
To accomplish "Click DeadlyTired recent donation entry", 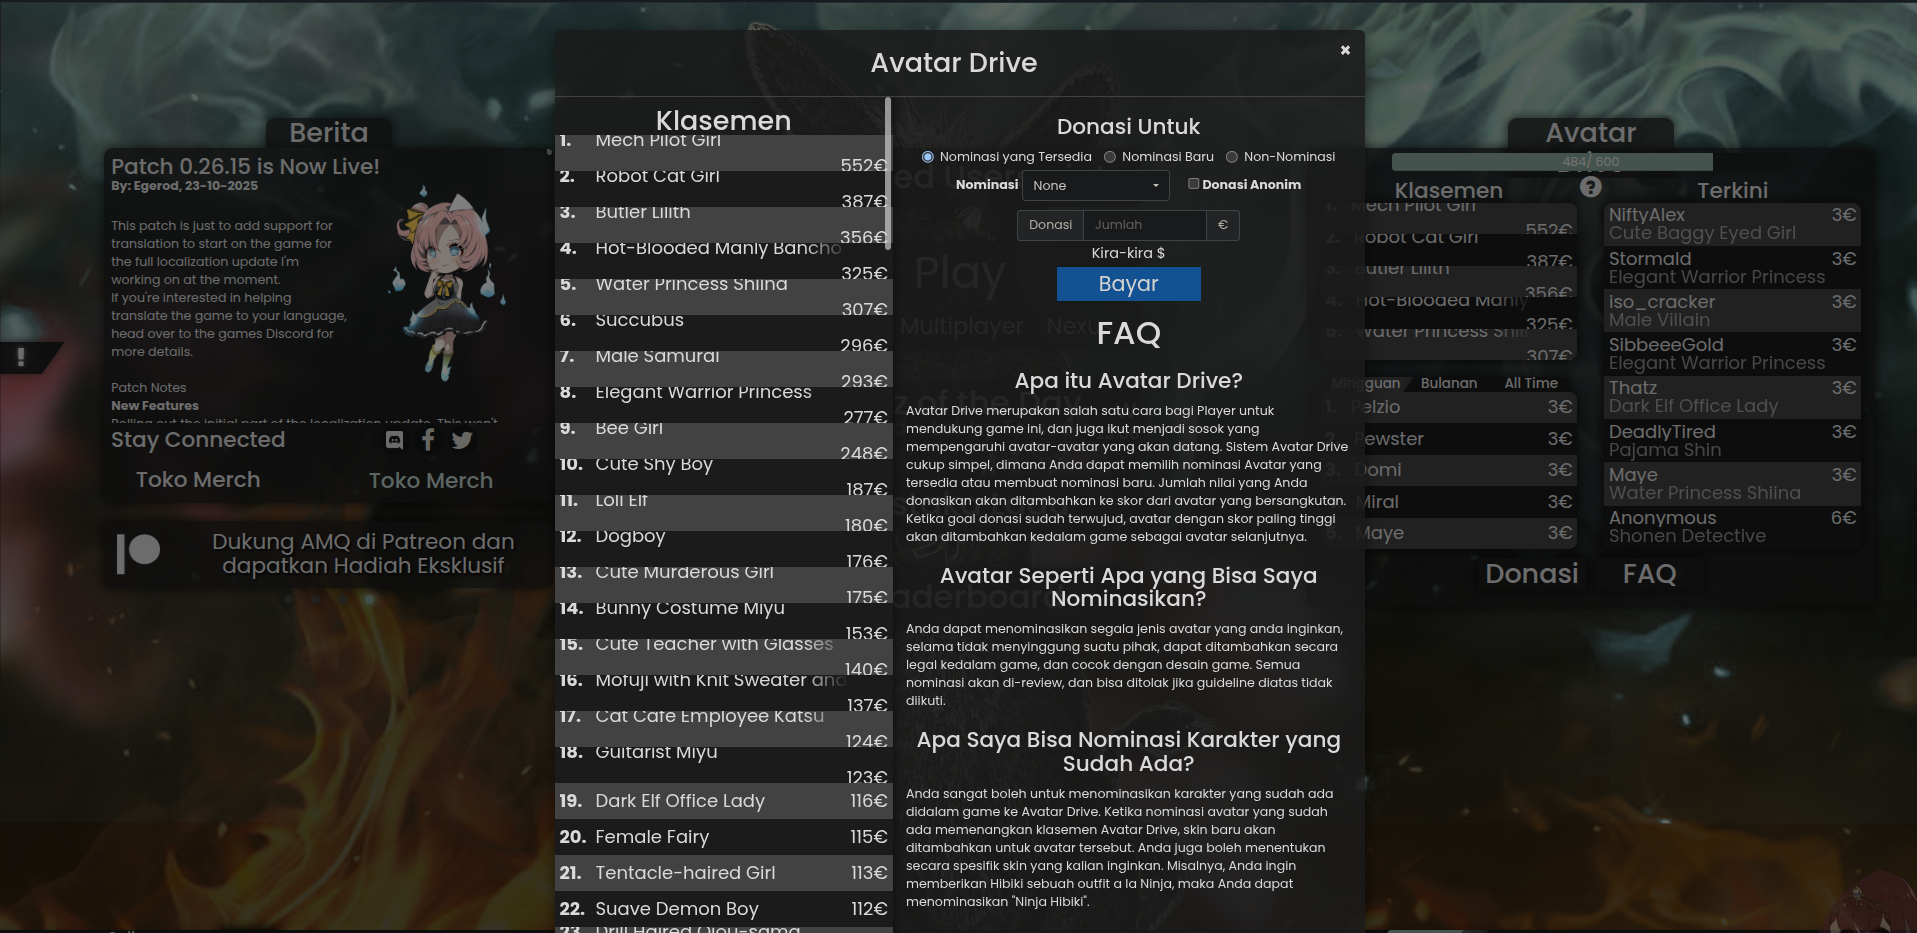I will 1732,441.
